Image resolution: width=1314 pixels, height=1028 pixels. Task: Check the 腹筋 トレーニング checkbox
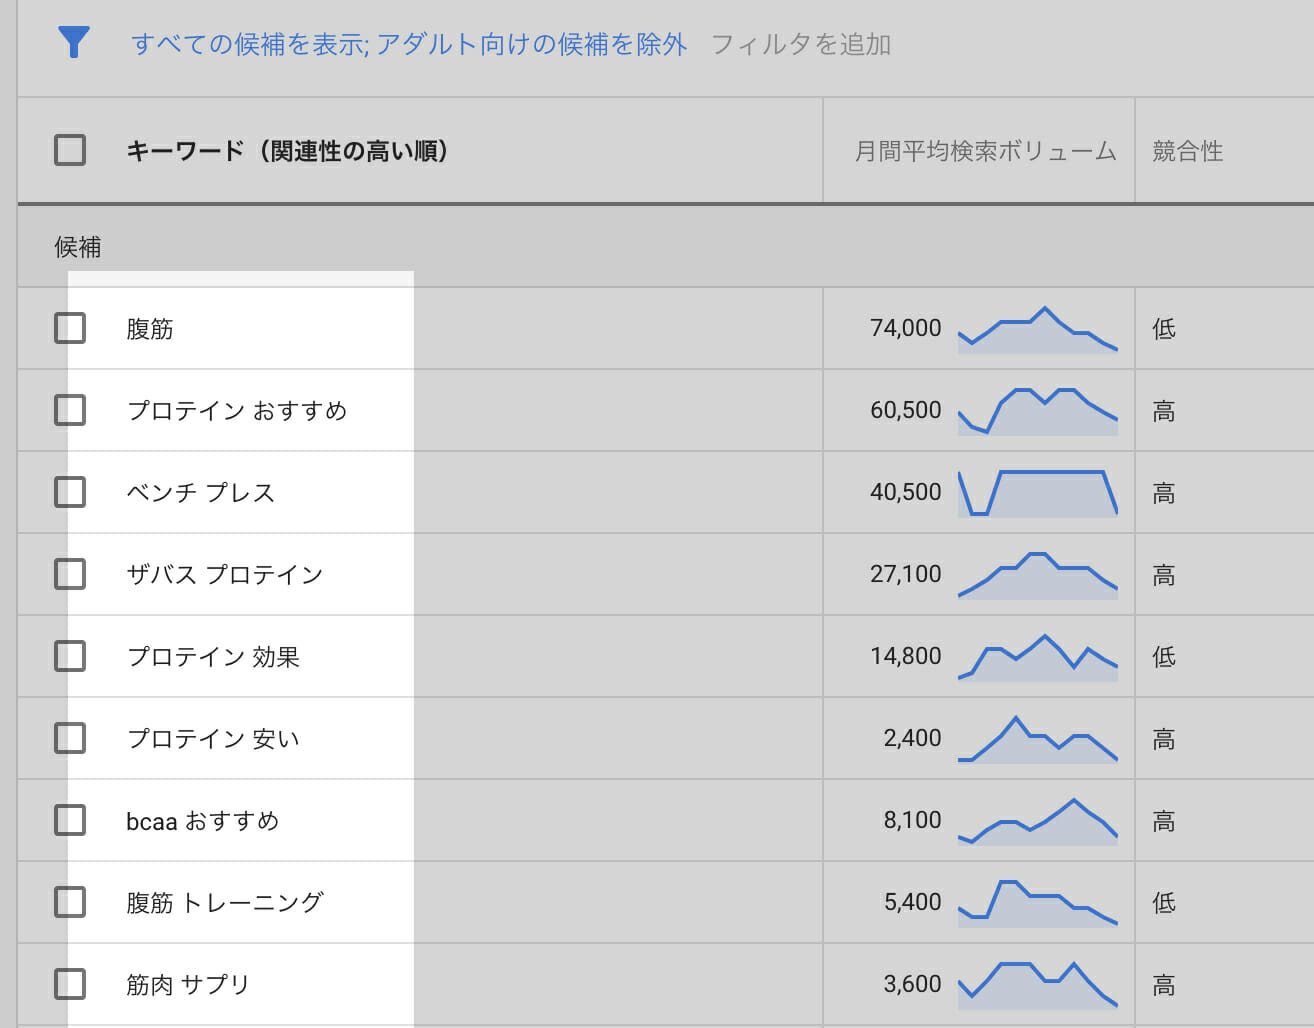70,902
